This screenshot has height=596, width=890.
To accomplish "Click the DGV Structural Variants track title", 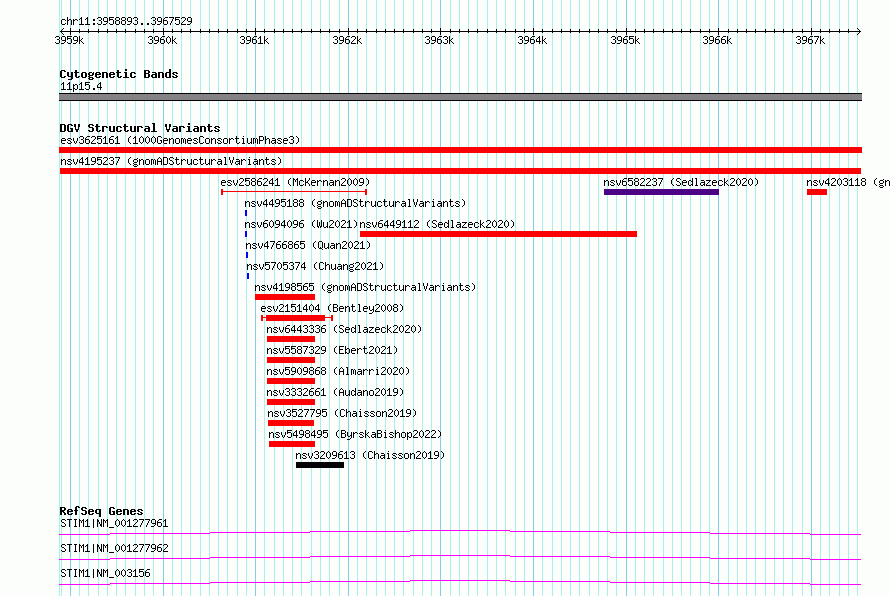I will tap(140, 128).
